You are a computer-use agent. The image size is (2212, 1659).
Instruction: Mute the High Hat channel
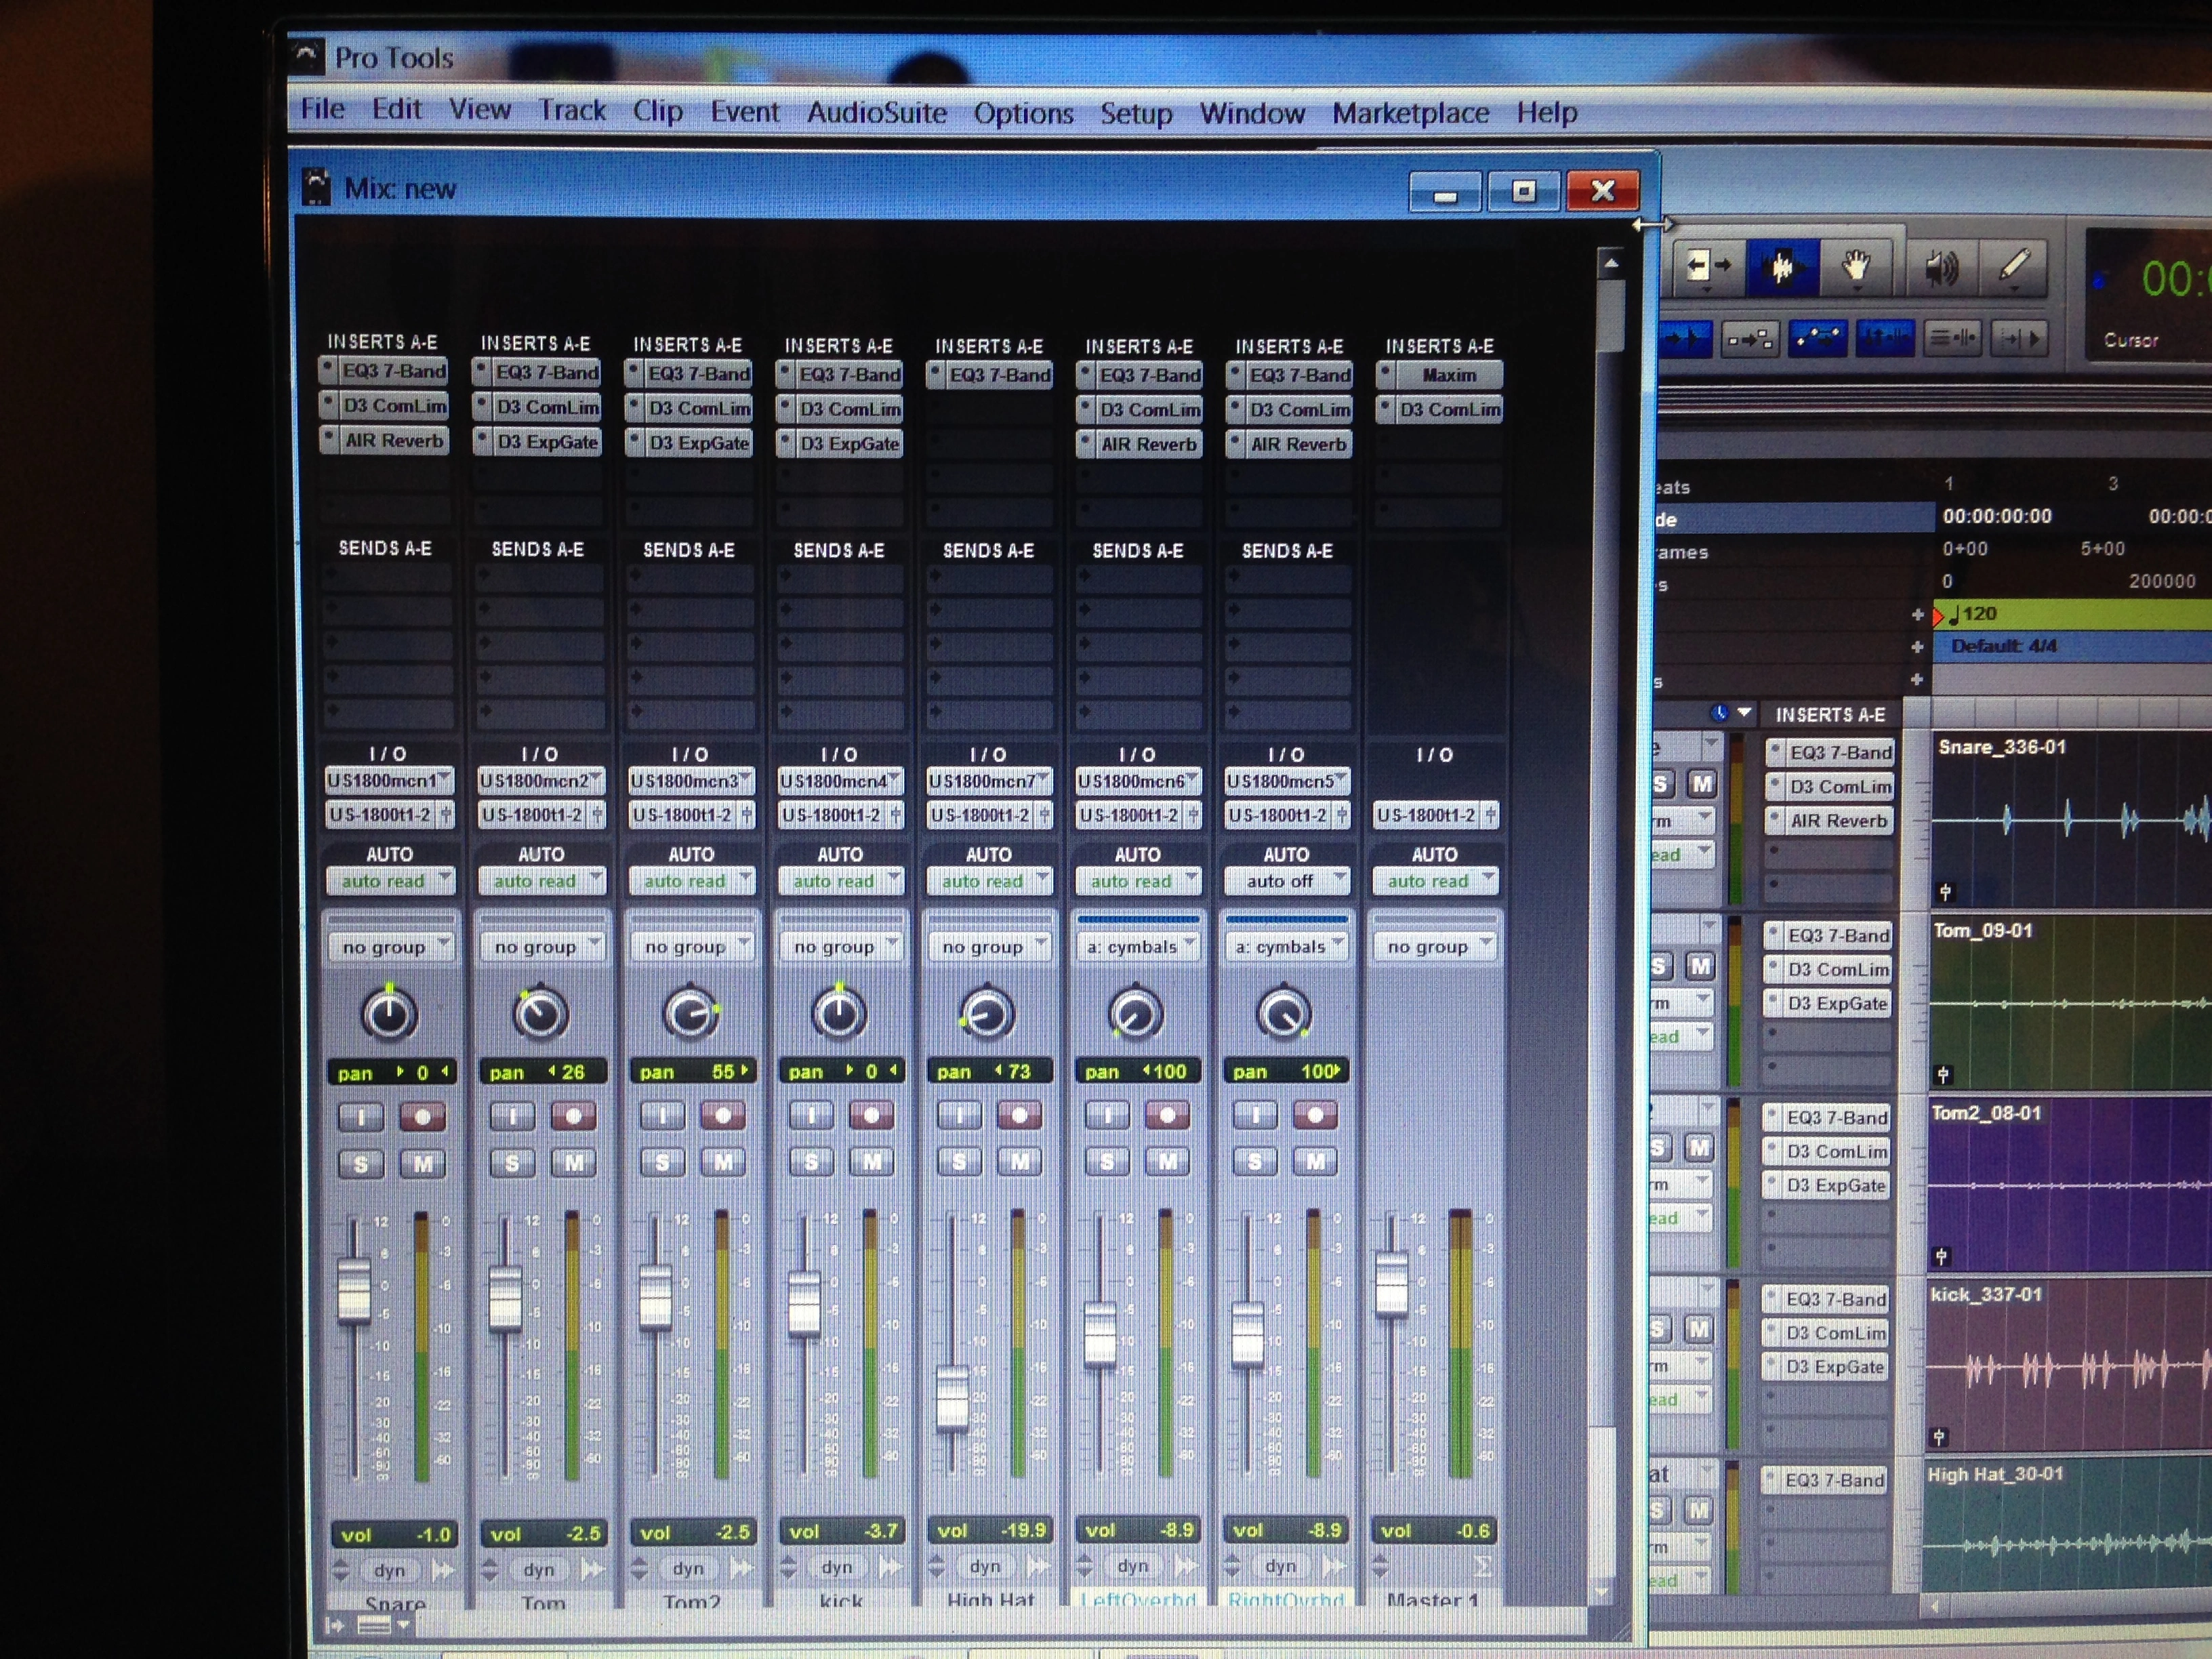point(1019,1161)
